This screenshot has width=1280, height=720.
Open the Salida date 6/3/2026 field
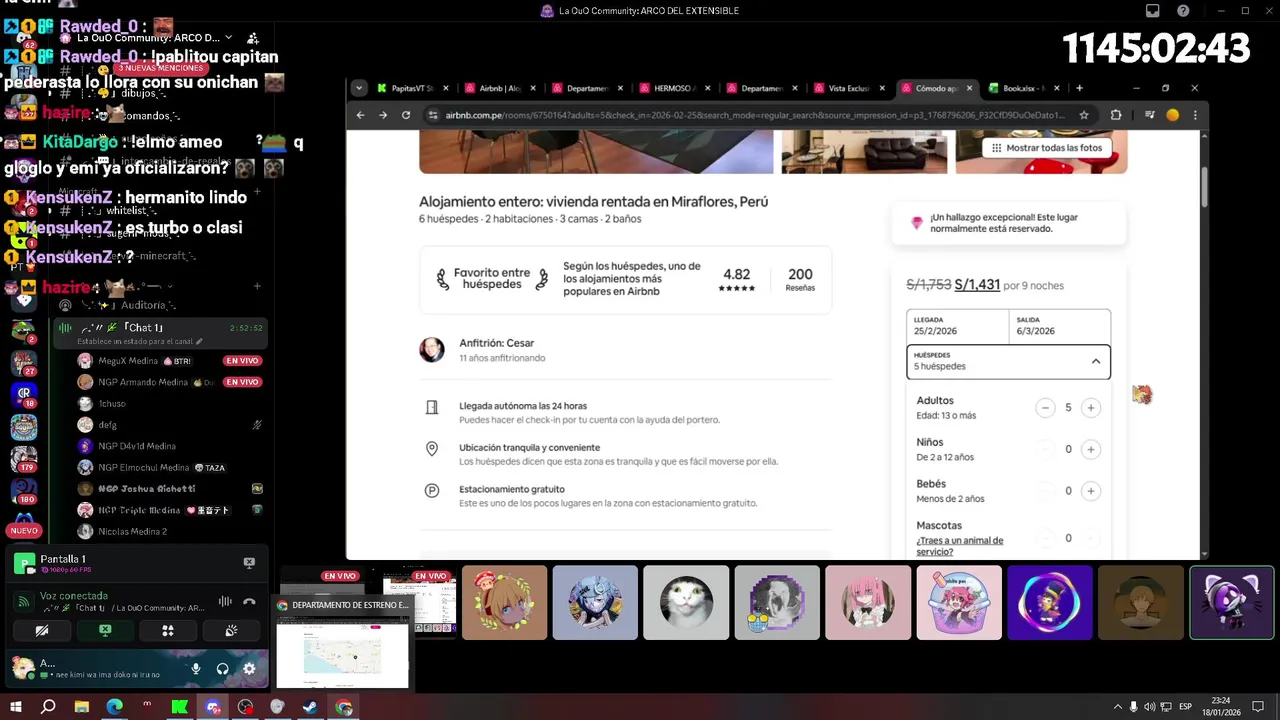[1059, 326]
